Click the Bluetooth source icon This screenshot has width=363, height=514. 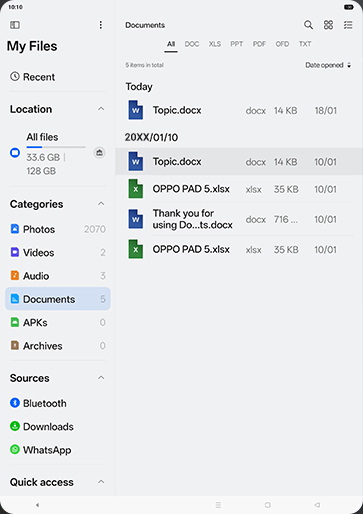tap(15, 403)
